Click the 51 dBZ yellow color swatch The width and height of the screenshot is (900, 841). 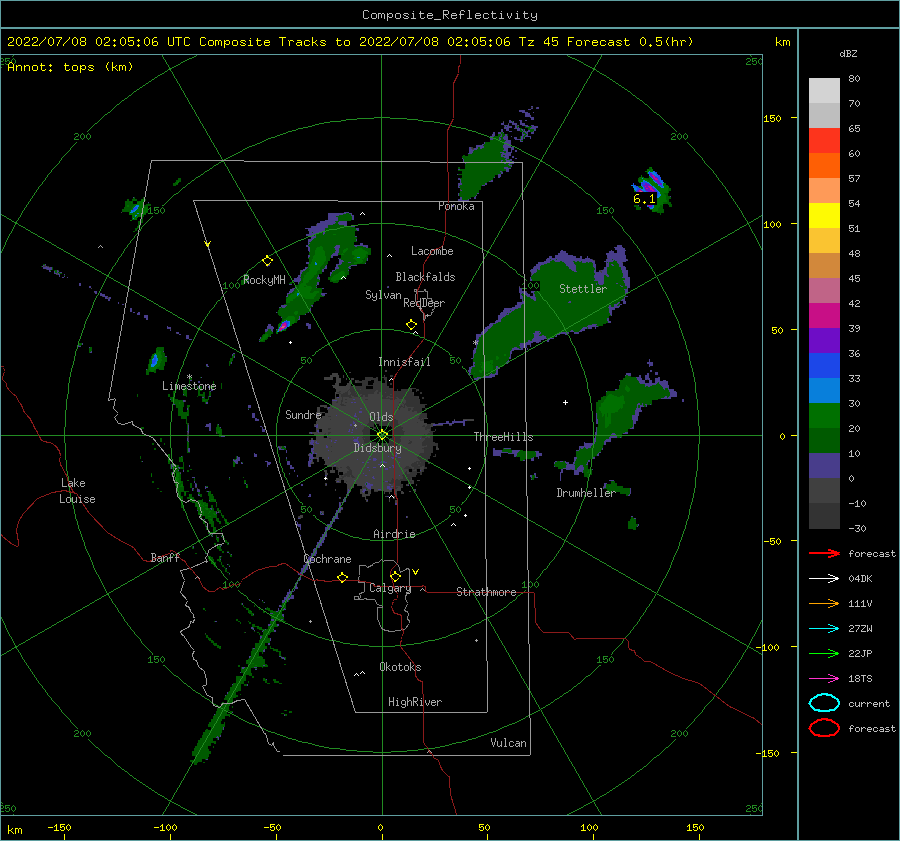pyautogui.click(x=824, y=215)
